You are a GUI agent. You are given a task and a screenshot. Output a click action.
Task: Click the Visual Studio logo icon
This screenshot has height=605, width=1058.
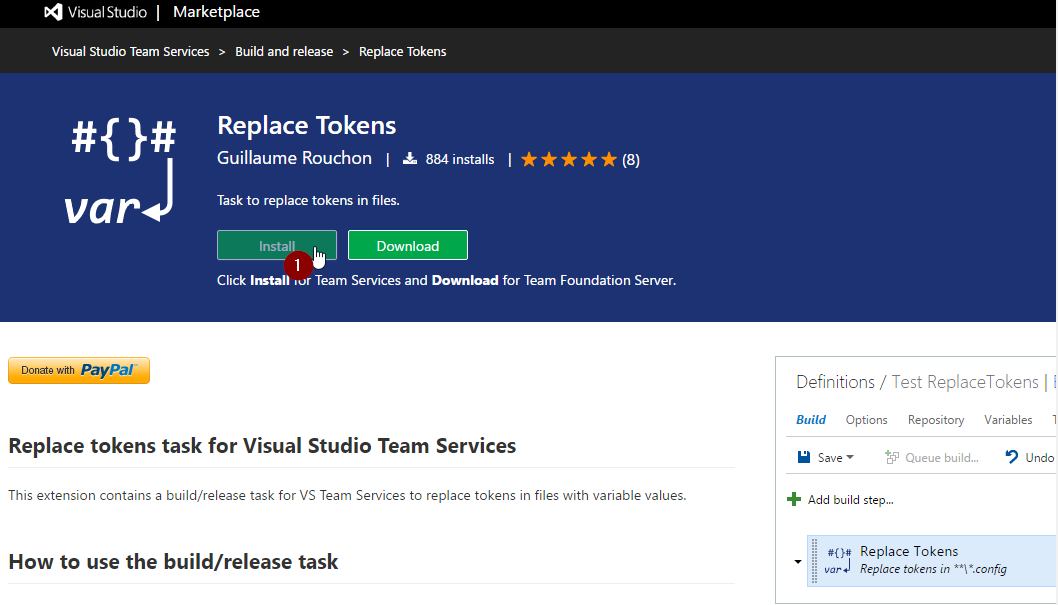tap(53, 12)
